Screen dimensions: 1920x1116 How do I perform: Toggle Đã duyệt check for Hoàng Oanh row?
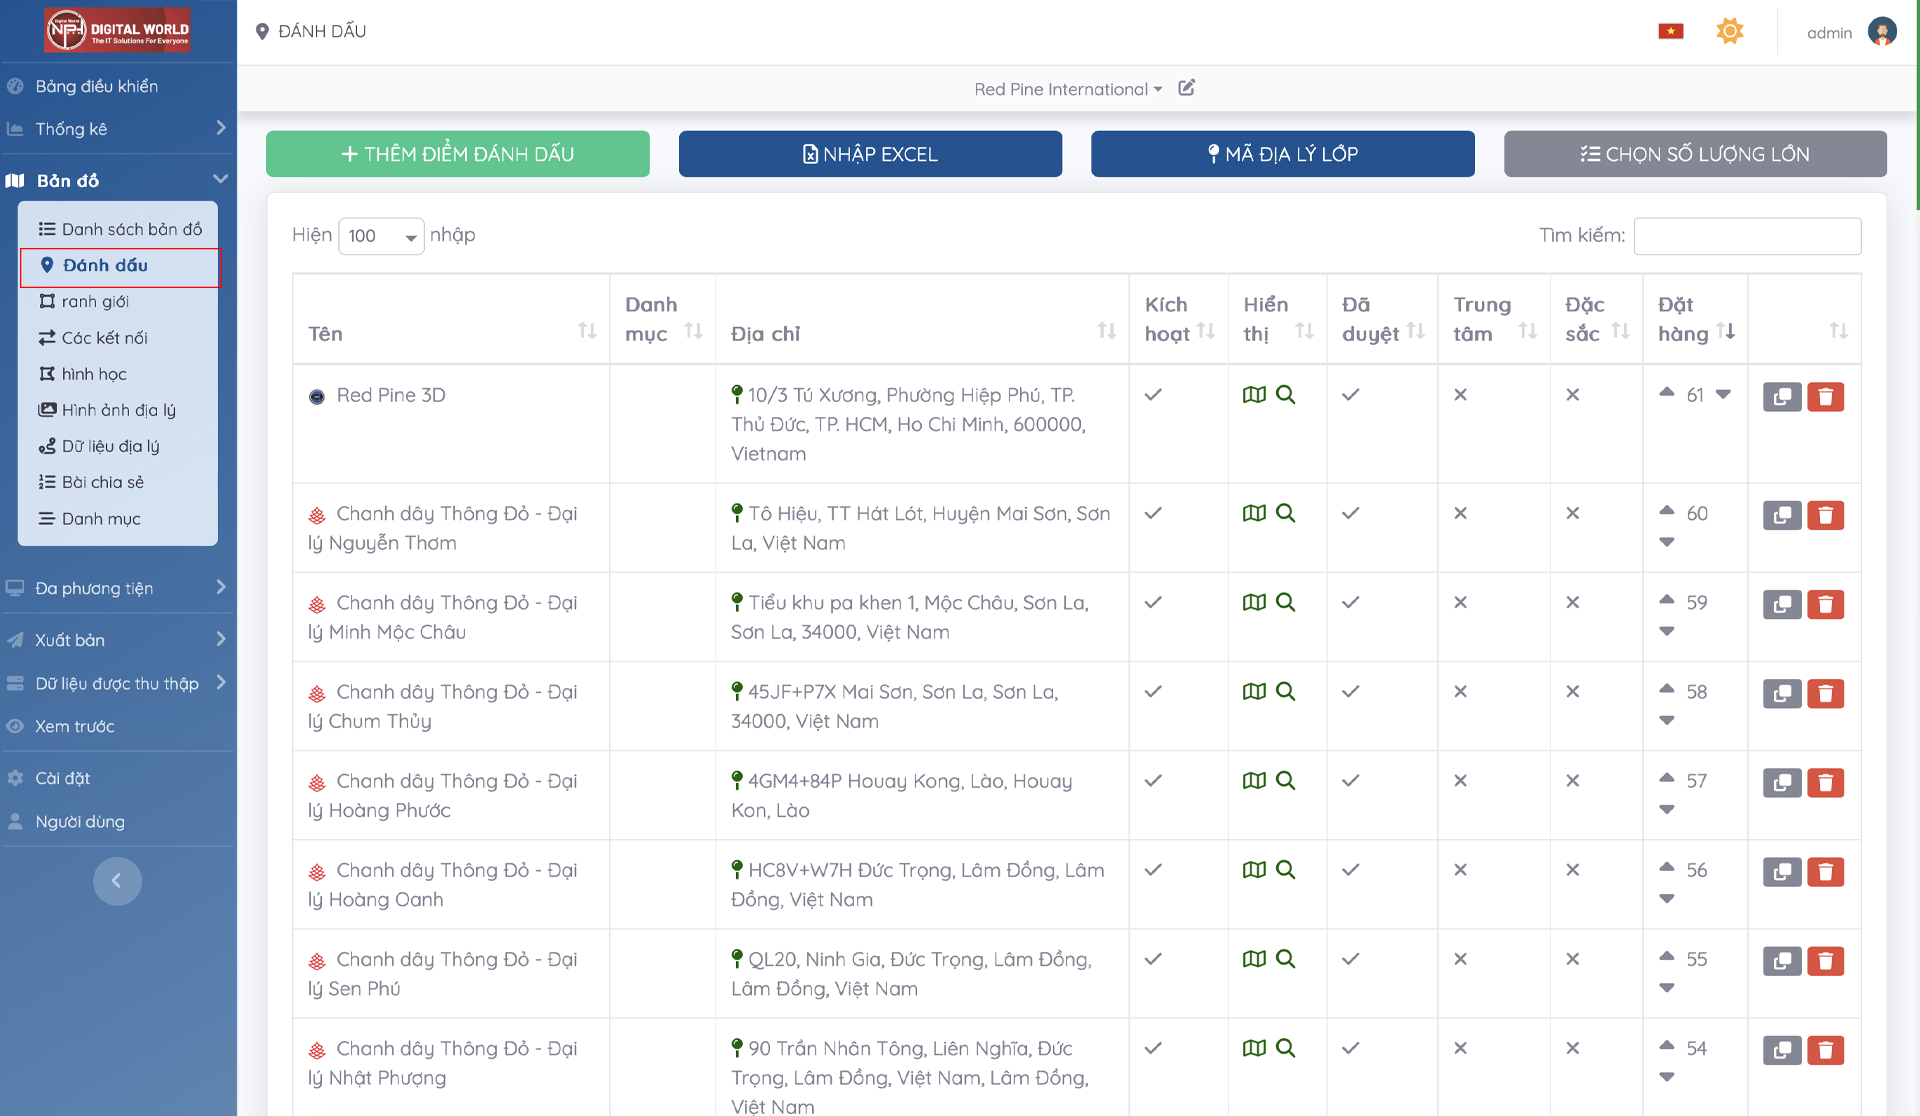(1350, 870)
